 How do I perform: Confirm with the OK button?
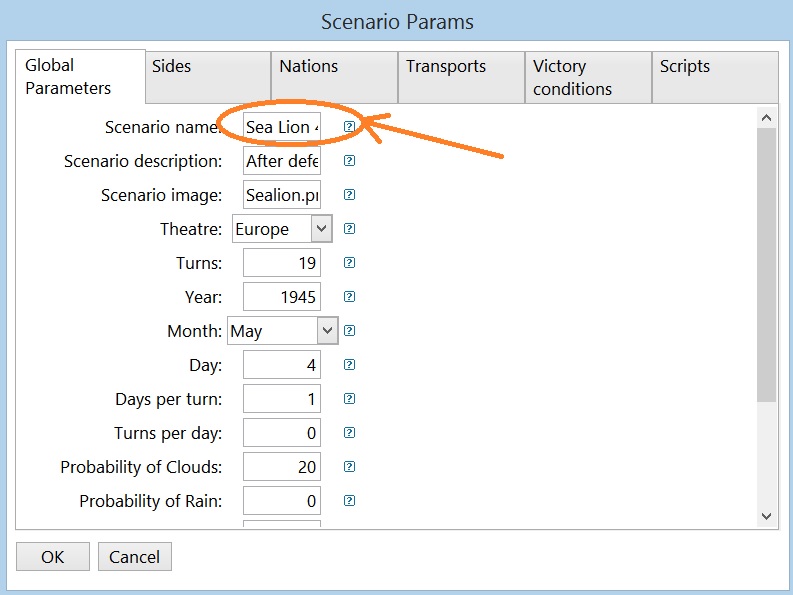pyautogui.click(x=53, y=557)
